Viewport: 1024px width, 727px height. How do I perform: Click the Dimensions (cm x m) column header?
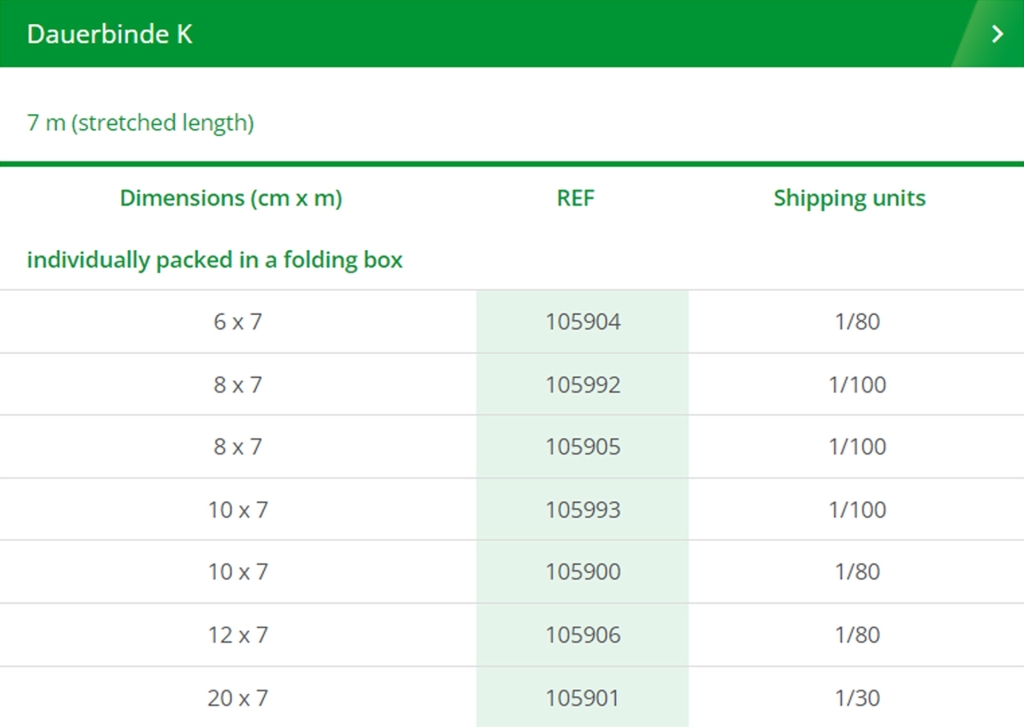231,198
